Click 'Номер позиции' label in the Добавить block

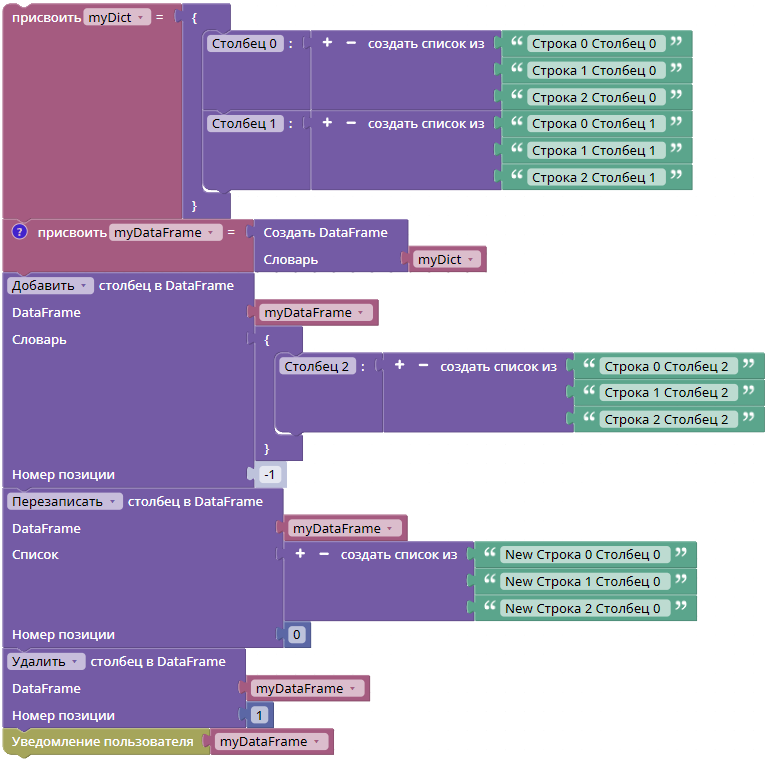63,475
